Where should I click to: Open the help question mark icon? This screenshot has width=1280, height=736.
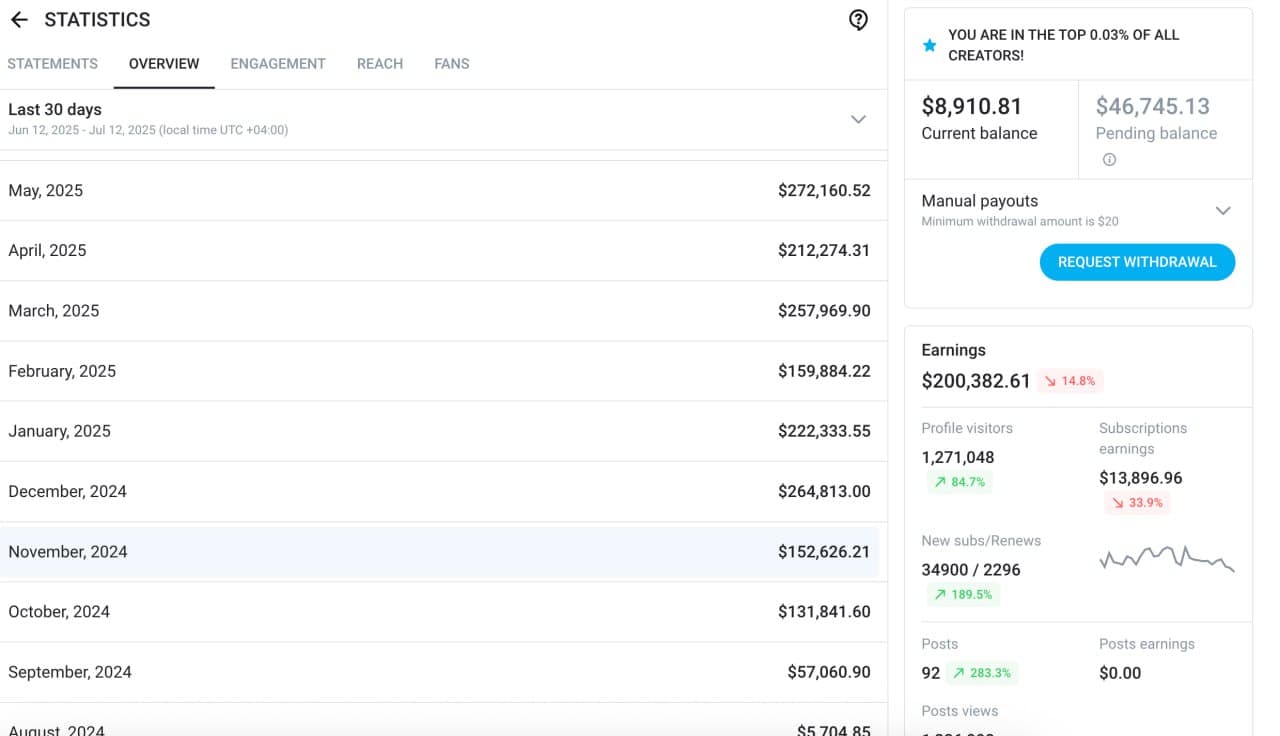[858, 20]
